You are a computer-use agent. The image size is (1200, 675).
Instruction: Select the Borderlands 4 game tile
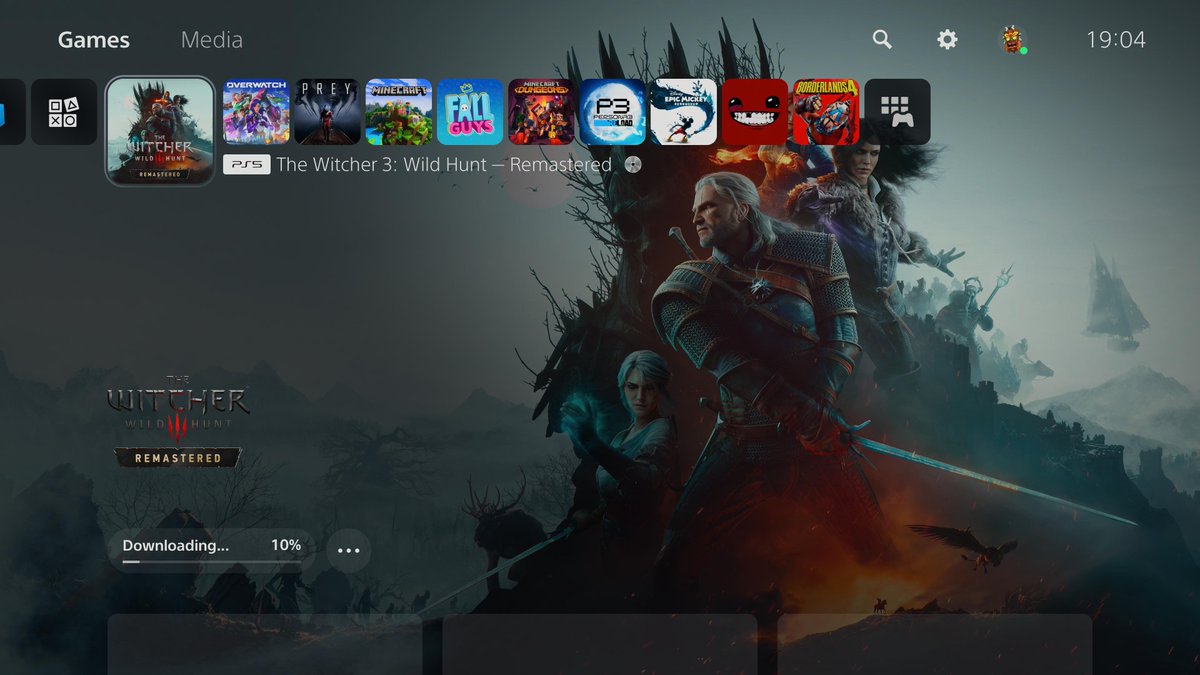point(826,112)
